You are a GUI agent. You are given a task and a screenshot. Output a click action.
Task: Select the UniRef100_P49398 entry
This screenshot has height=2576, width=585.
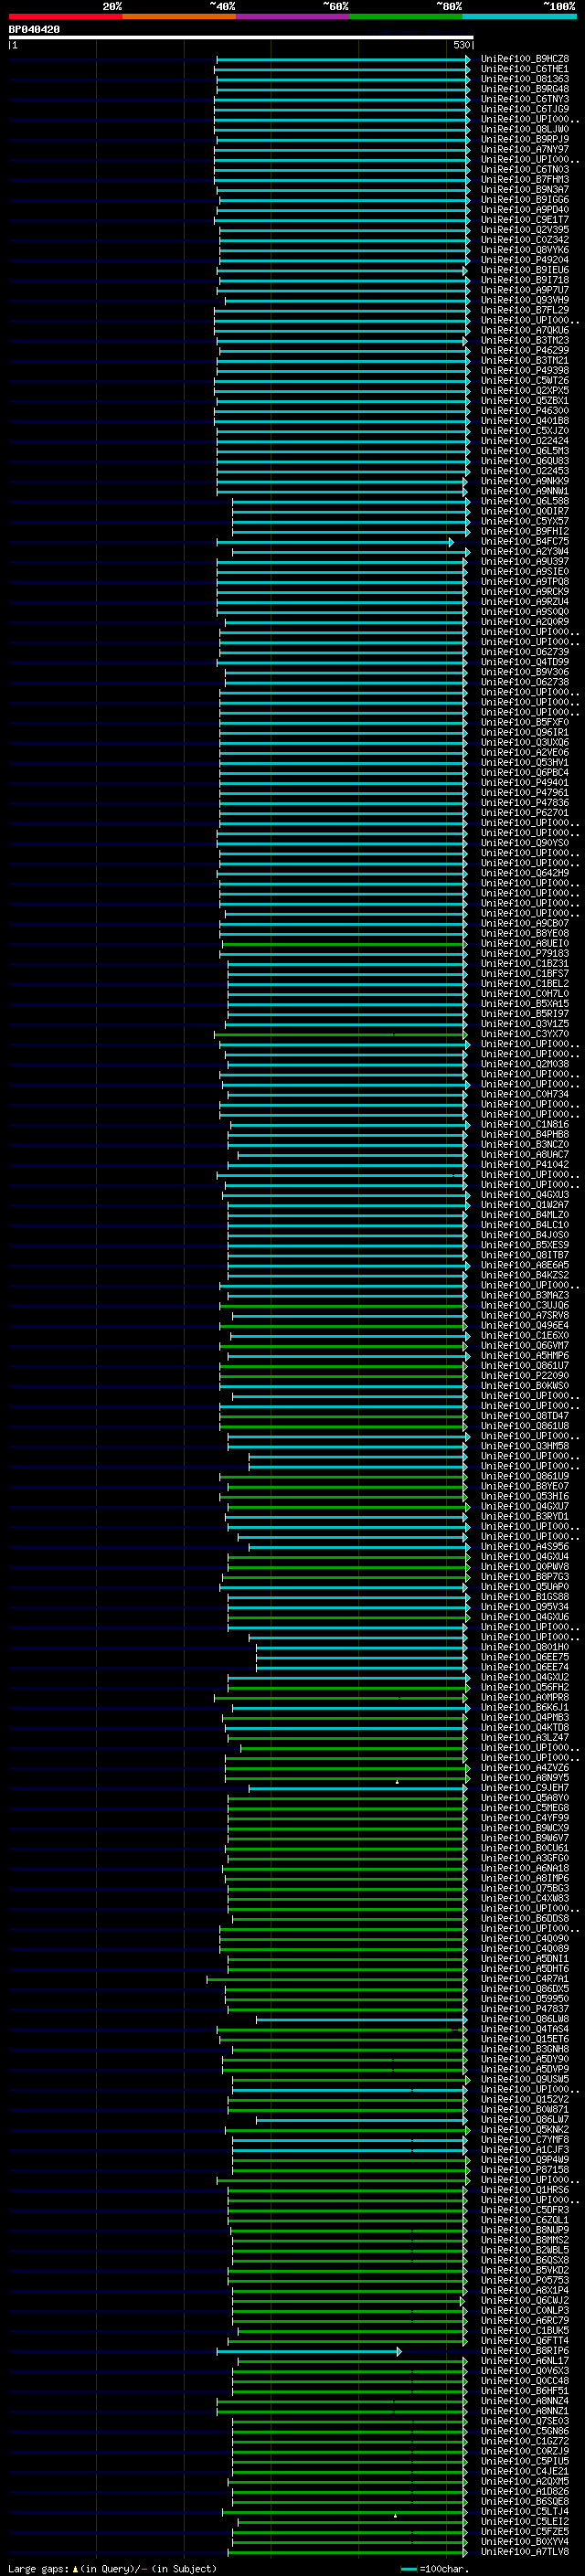click(524, 371)
